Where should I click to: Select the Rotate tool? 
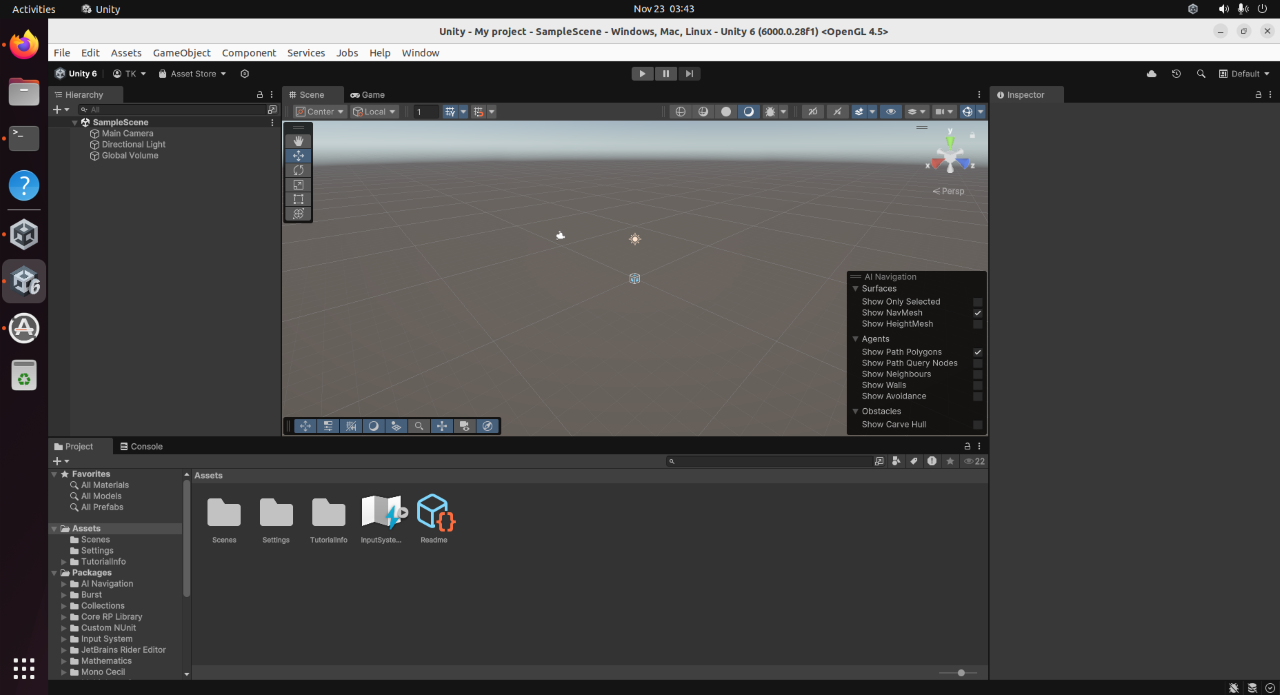(x=297, y=169)
